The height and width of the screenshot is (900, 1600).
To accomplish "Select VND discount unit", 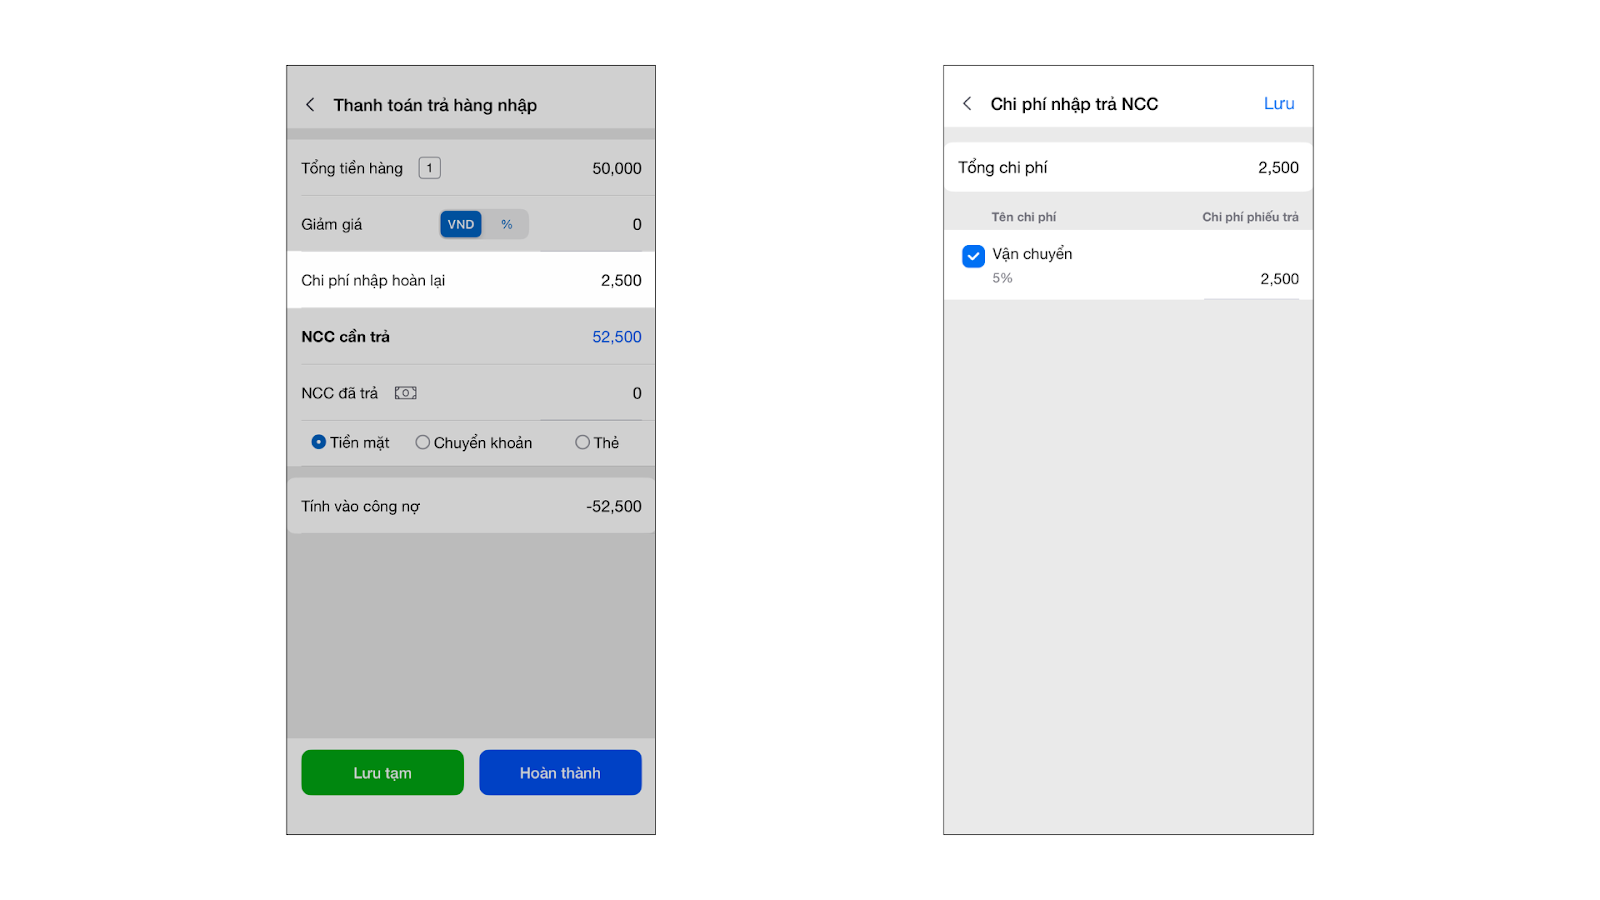I will (x=461, y=224).
